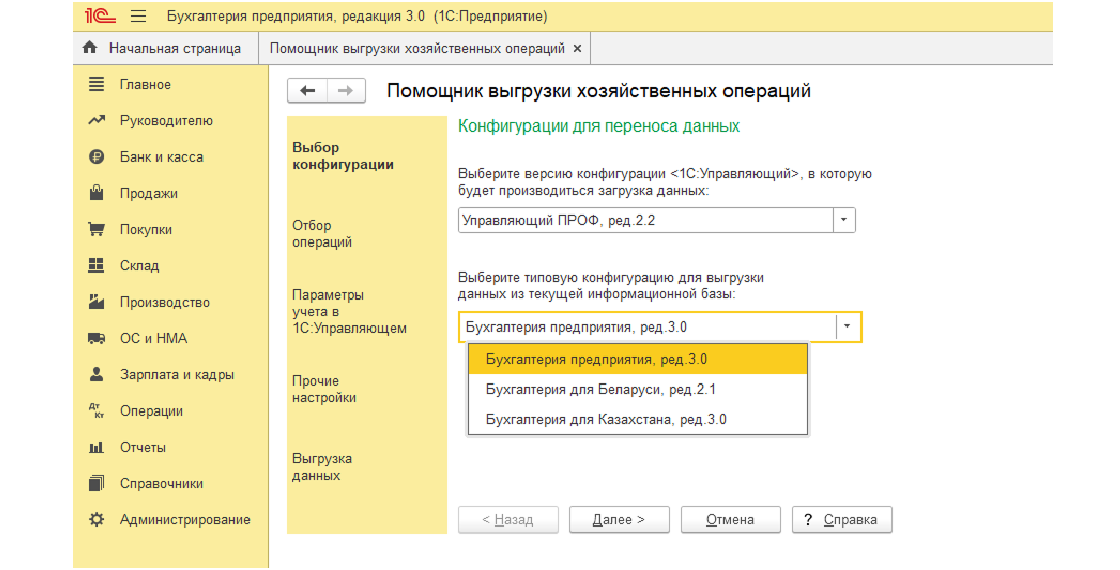Click the Покупки cart icon
The width and height of the screenshot is (1120, 570).
pos(96,229)
